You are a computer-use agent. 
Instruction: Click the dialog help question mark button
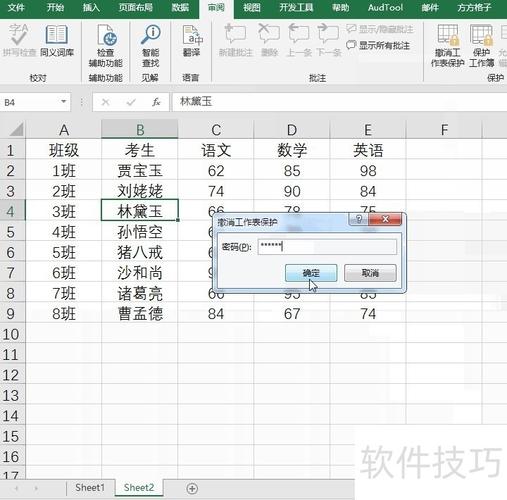(359, 219)
